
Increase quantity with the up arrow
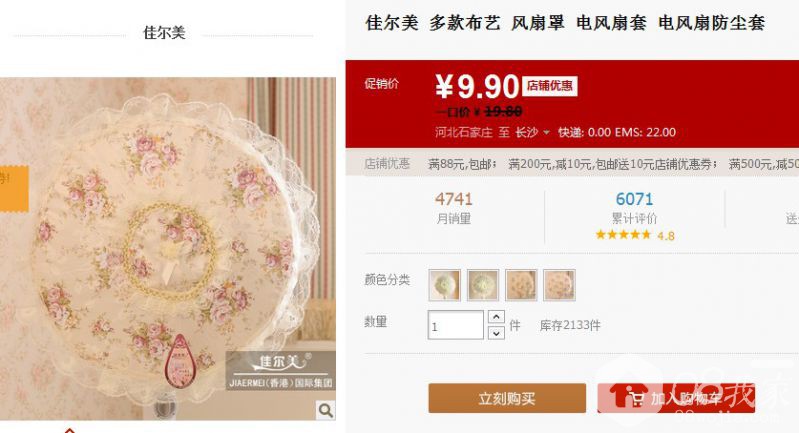(x=496, y=317)
